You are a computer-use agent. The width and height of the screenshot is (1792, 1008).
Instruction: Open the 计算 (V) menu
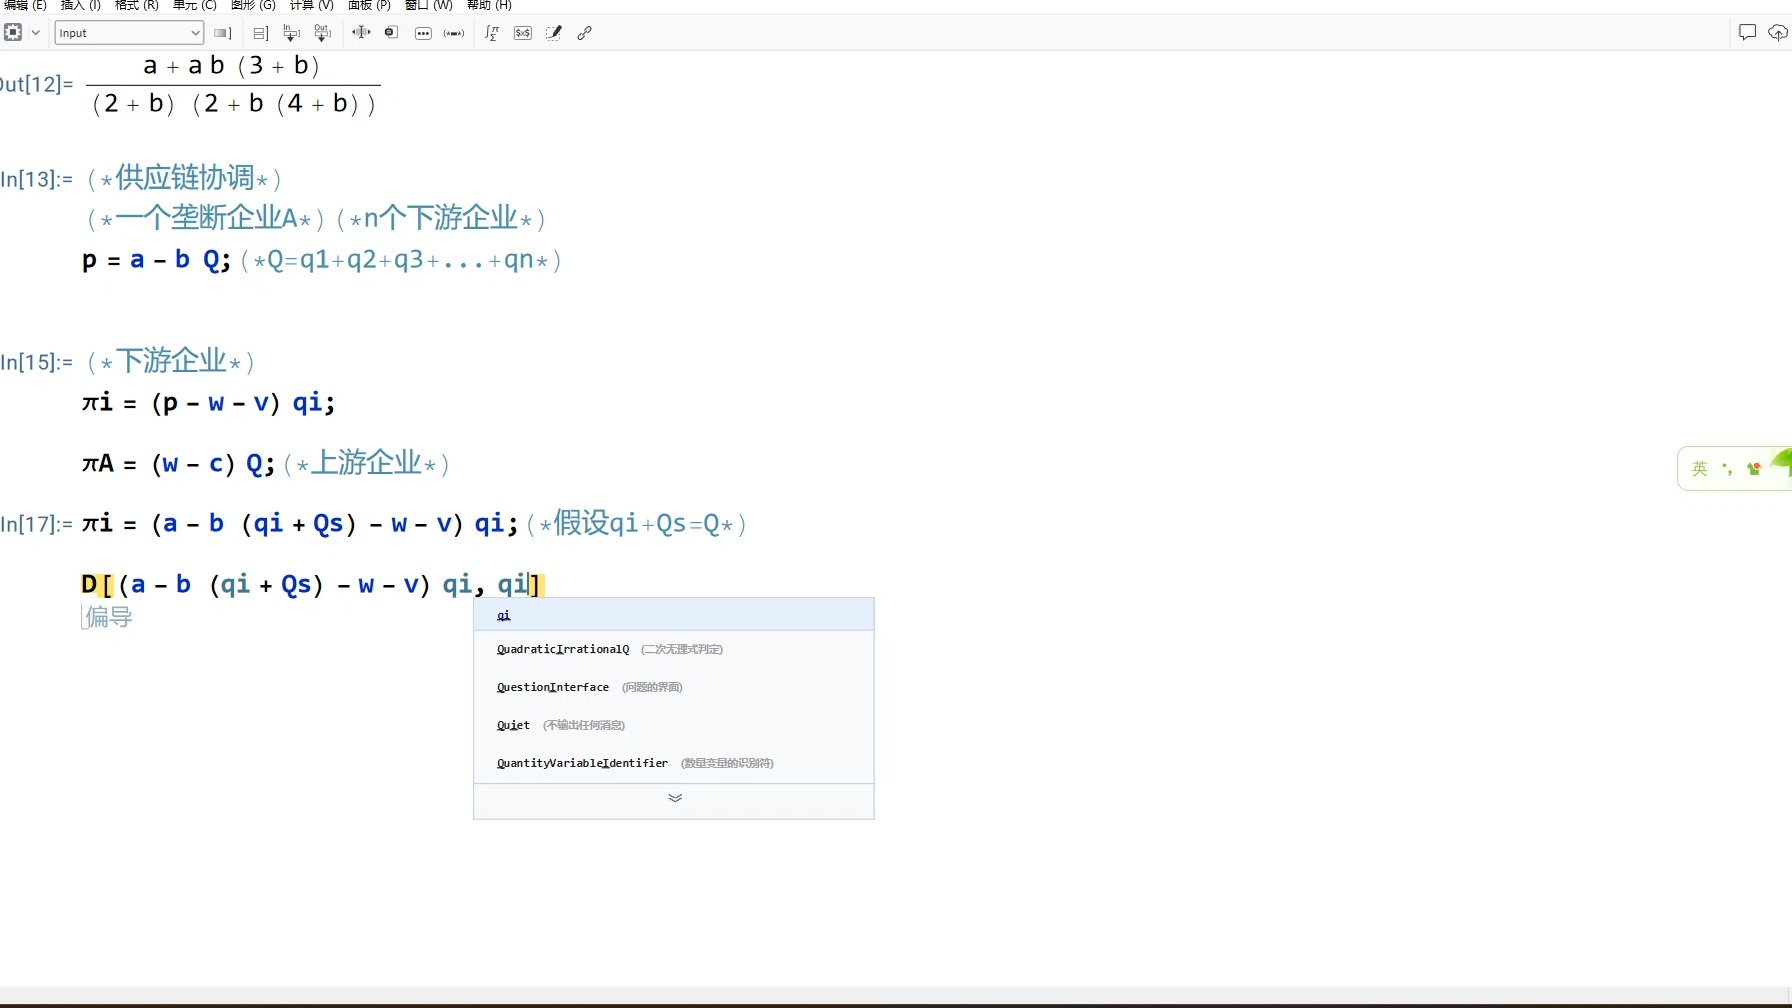[x=312, y=5]
